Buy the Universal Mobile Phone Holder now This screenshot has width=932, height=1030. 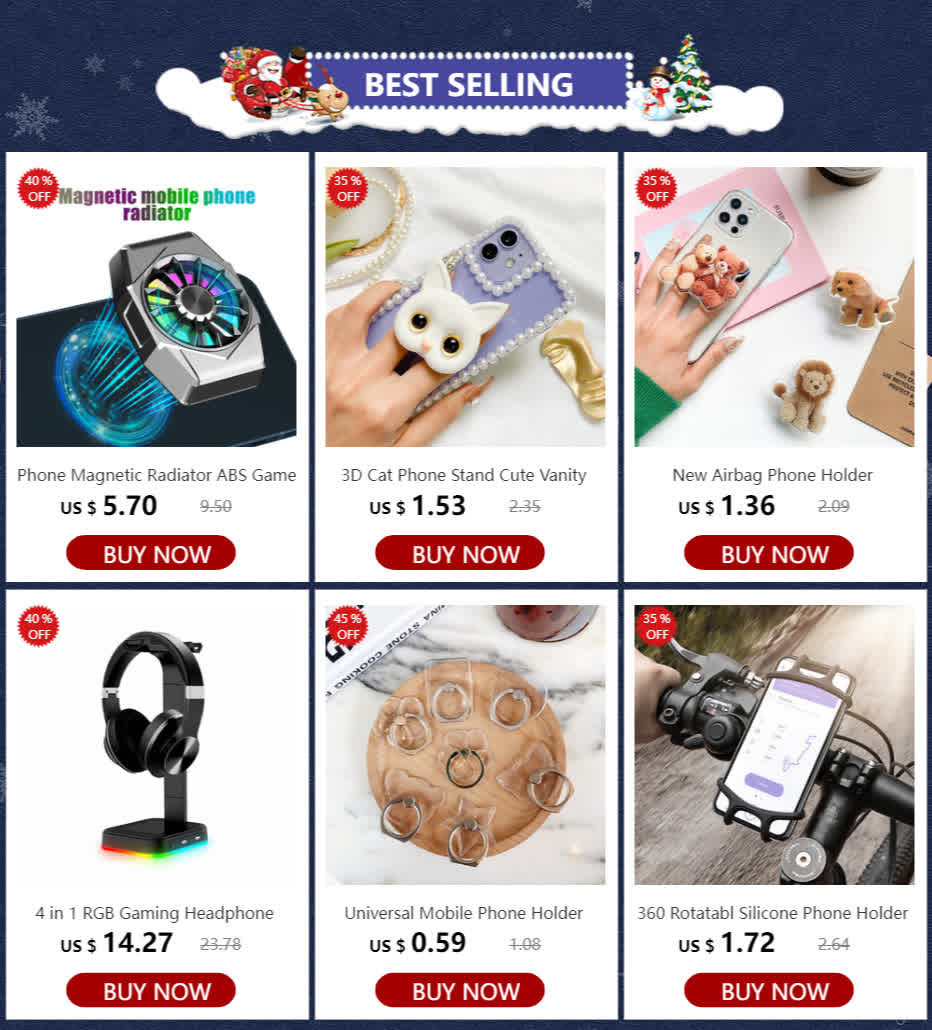(x=460, y=991)
